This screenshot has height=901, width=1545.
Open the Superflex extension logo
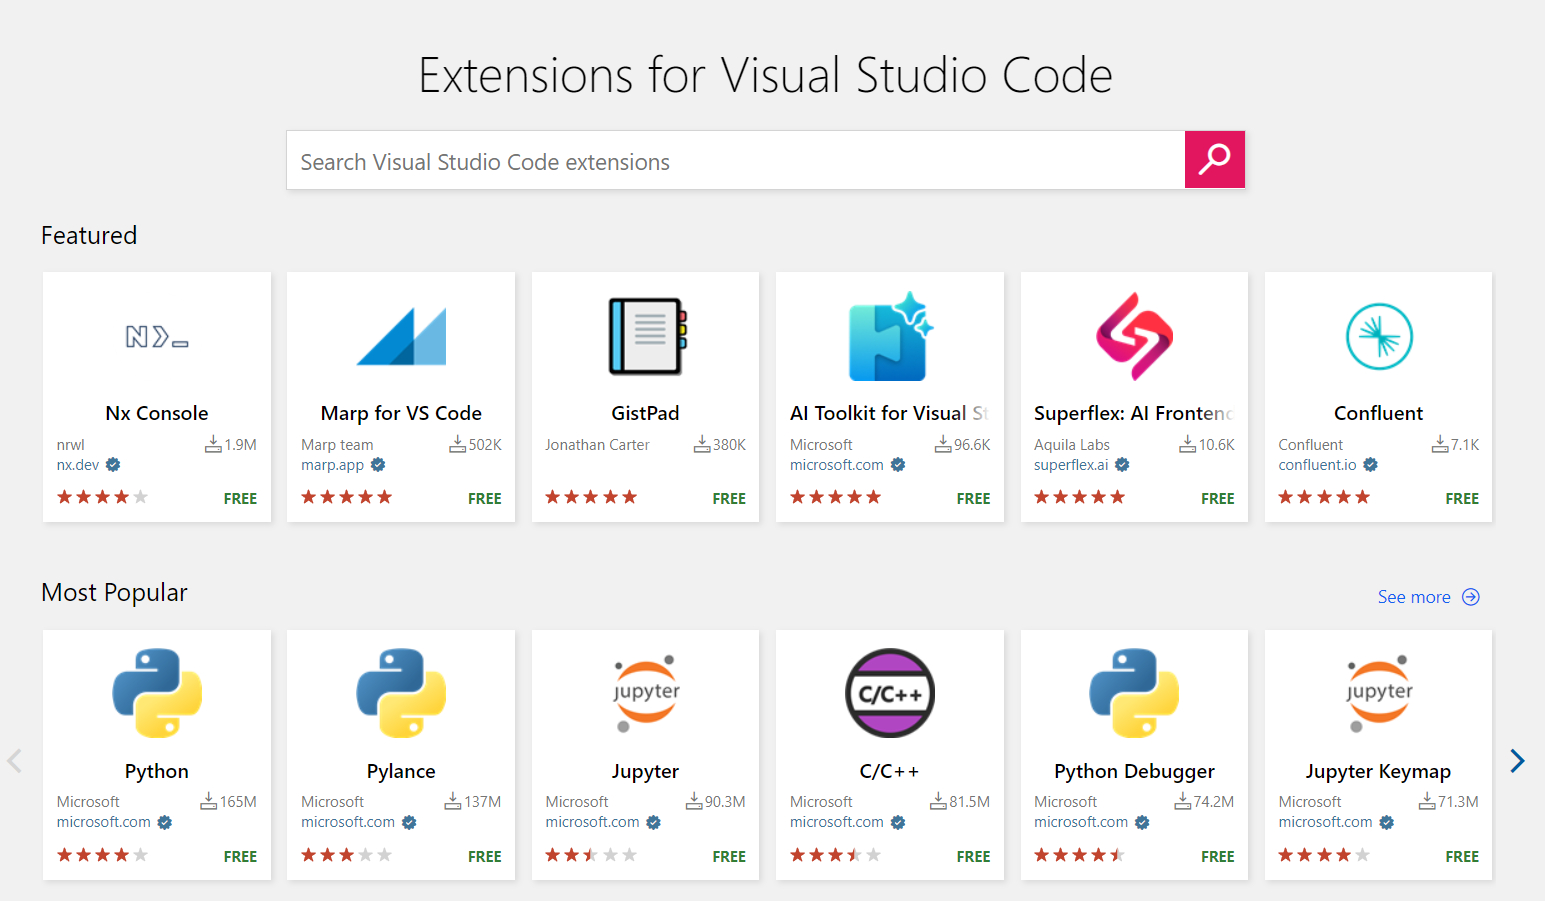[1134, 337]
